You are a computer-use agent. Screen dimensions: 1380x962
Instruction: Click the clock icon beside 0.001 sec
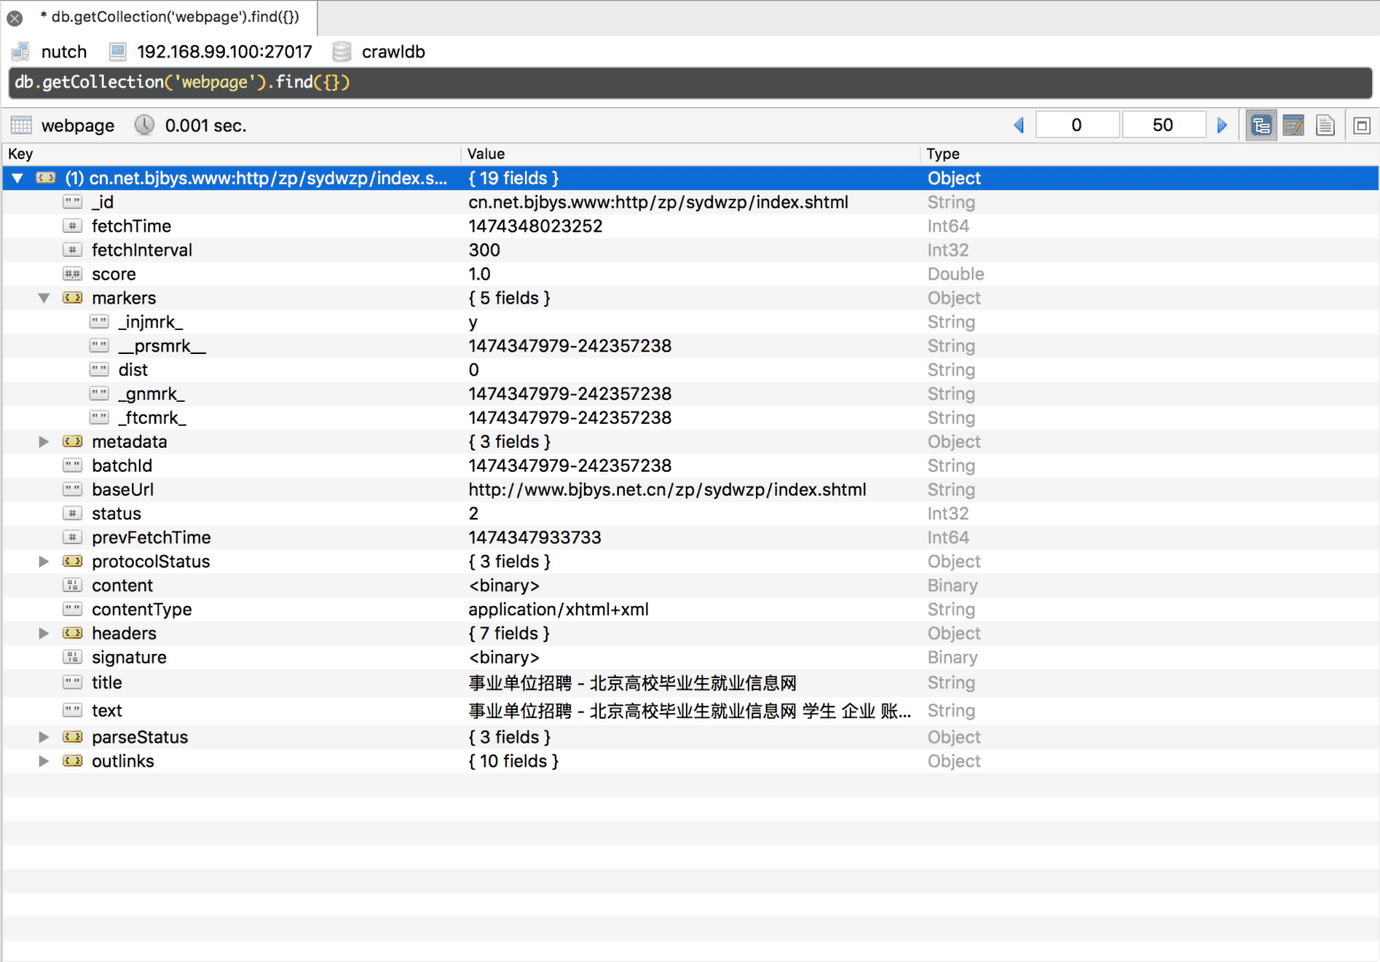(144, 124)
